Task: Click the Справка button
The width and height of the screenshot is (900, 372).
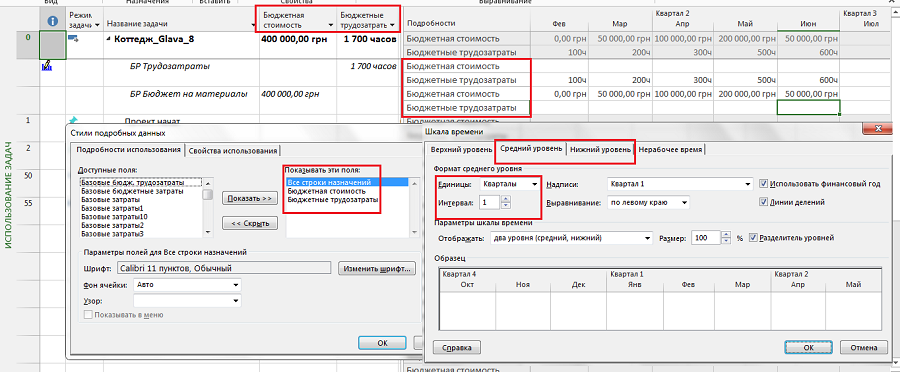Action: (x=457, y=347)
